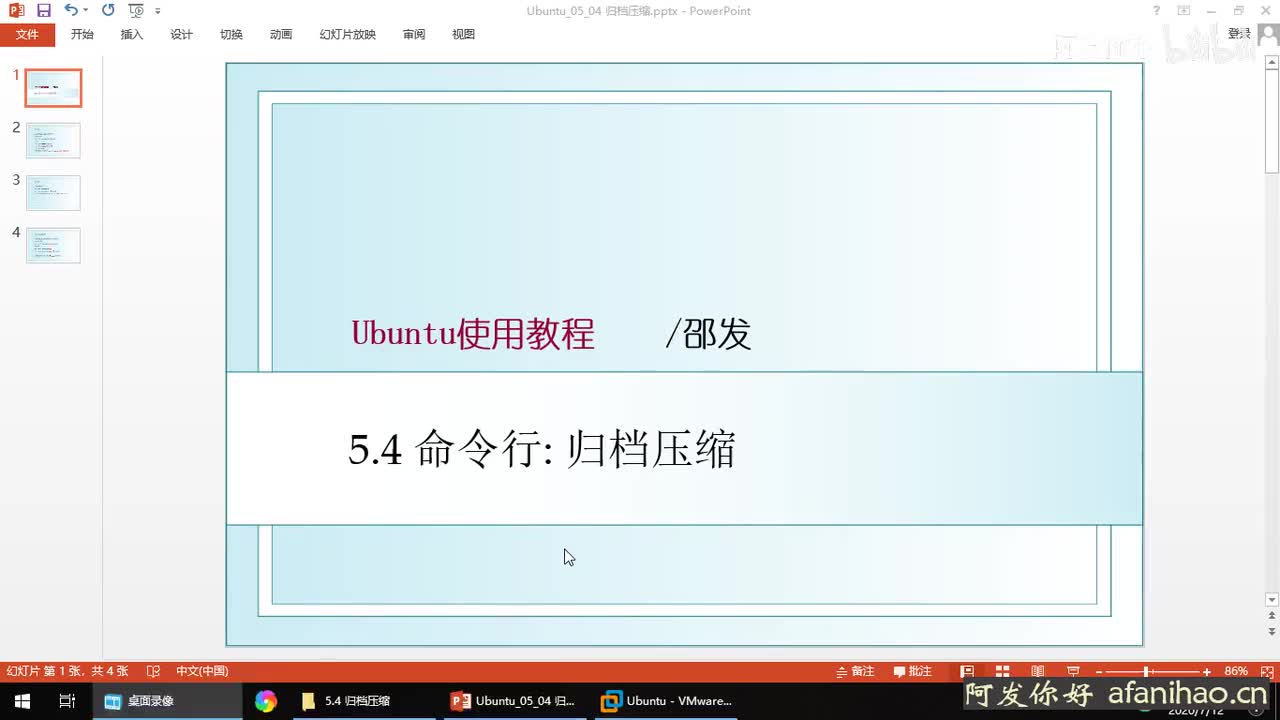Undo the last action

[70, 11]
